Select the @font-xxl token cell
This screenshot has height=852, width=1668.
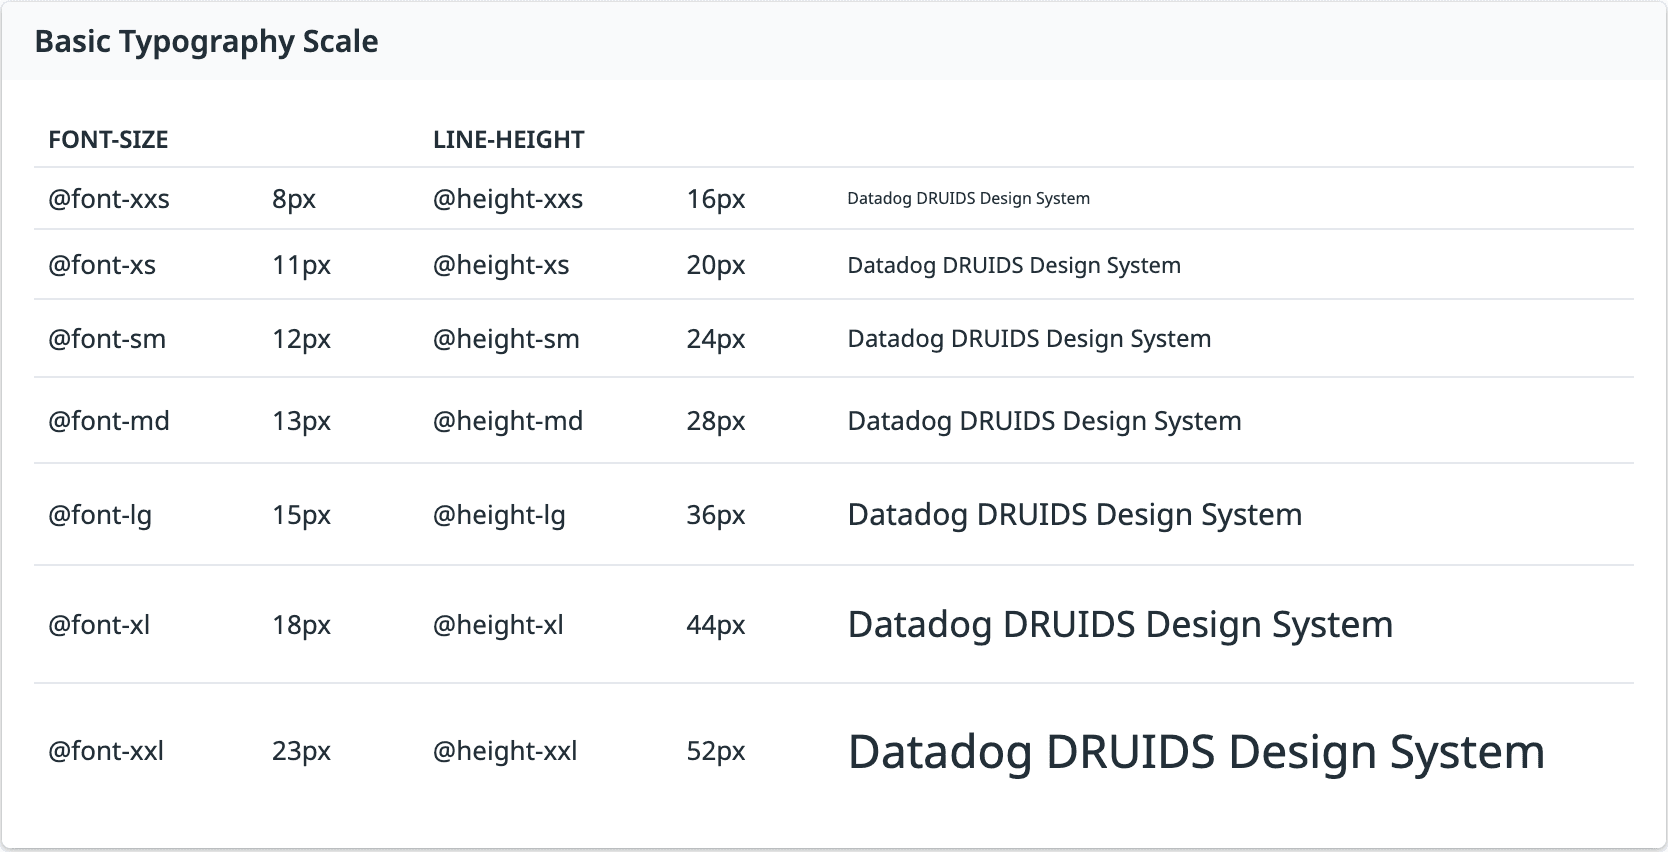(106, 751)
